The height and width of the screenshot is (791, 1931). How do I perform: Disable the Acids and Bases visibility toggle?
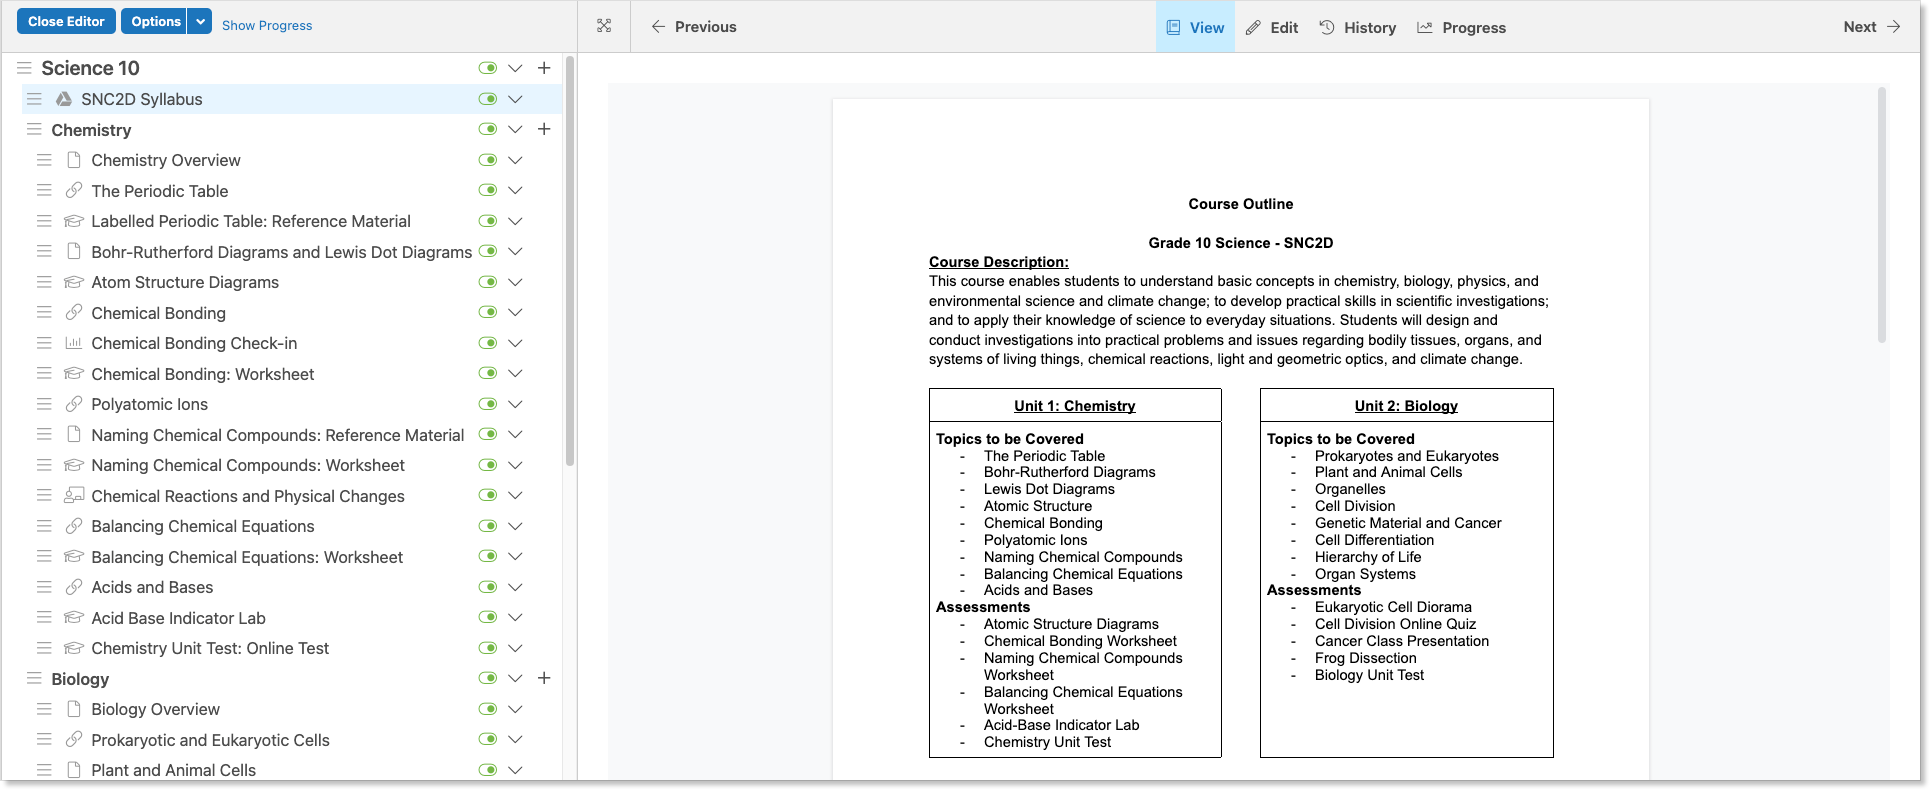(488, 587)
